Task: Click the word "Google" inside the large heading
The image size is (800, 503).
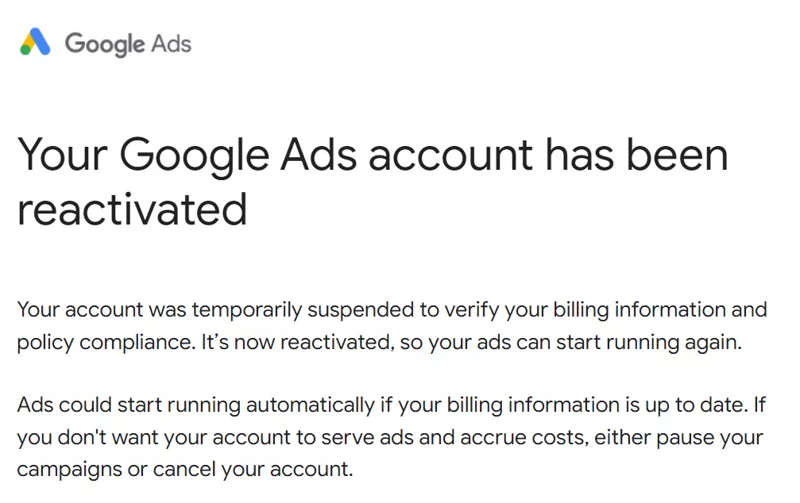Action: [194, 156]
